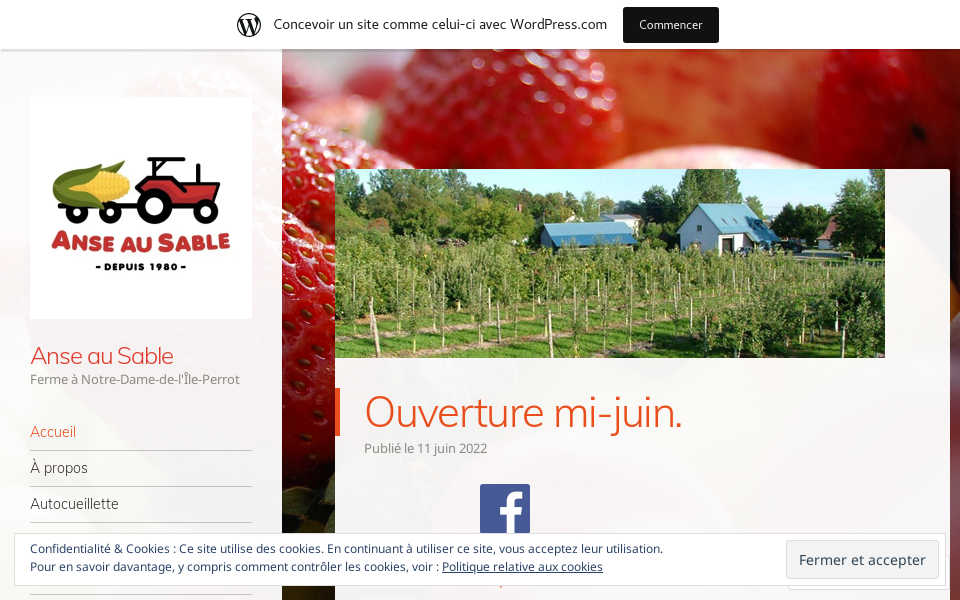Screen dimensions: 960x600
Task: Click the Concevoir un site WordPress.com text
Action: 440,24
